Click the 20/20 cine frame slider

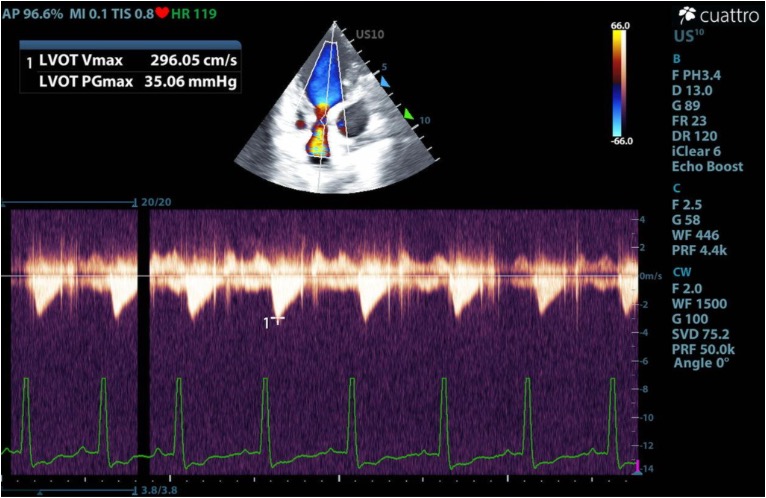click(69, 202)
